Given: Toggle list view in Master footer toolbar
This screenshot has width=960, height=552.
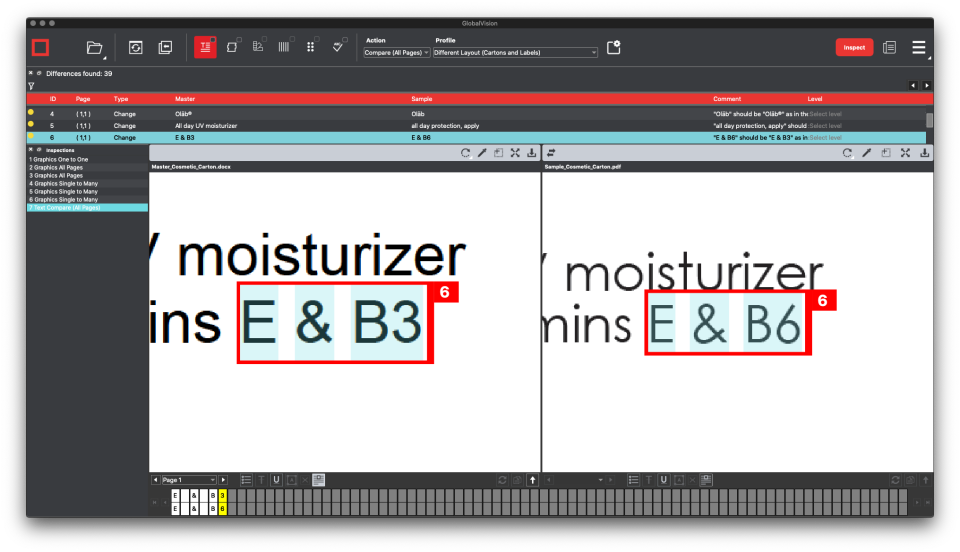Looking at the screenshot, I should [246, 480].
